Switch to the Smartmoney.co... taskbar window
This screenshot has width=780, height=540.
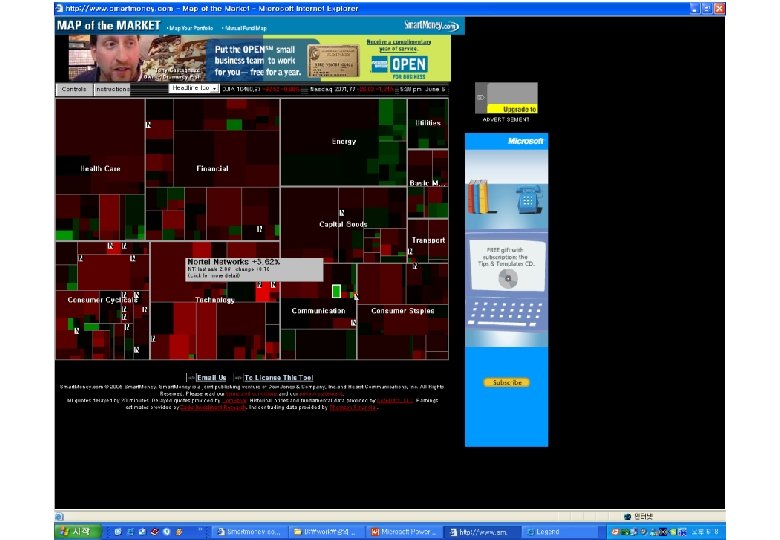[250, 532]
